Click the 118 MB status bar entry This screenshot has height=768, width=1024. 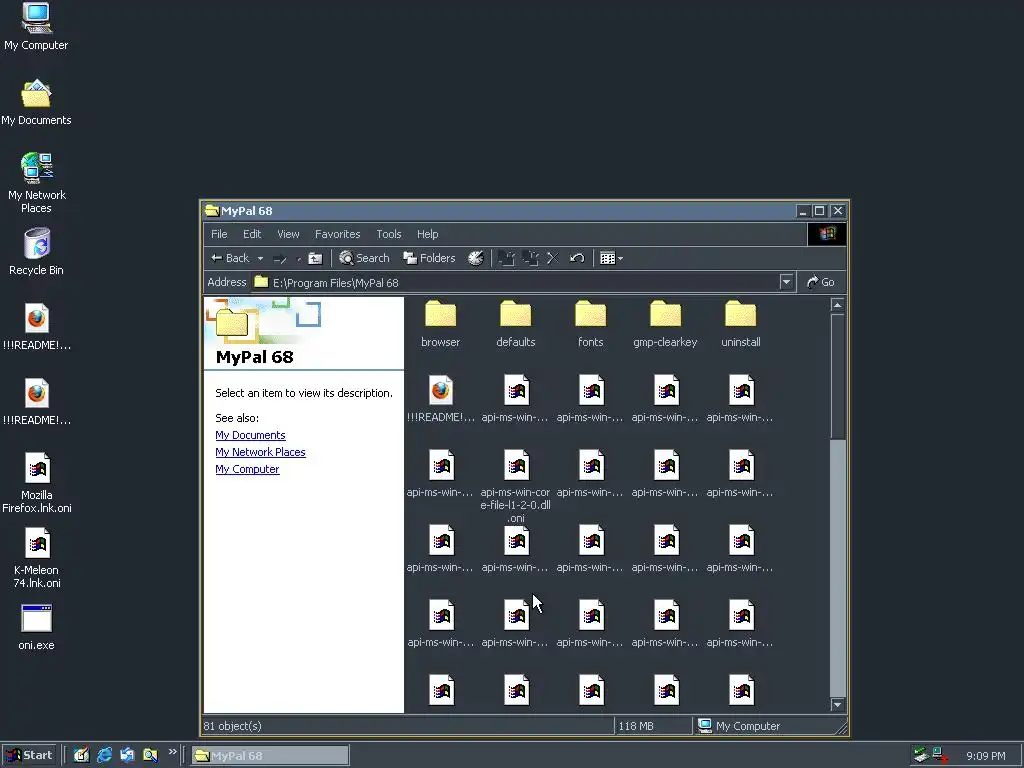[635, 726]
